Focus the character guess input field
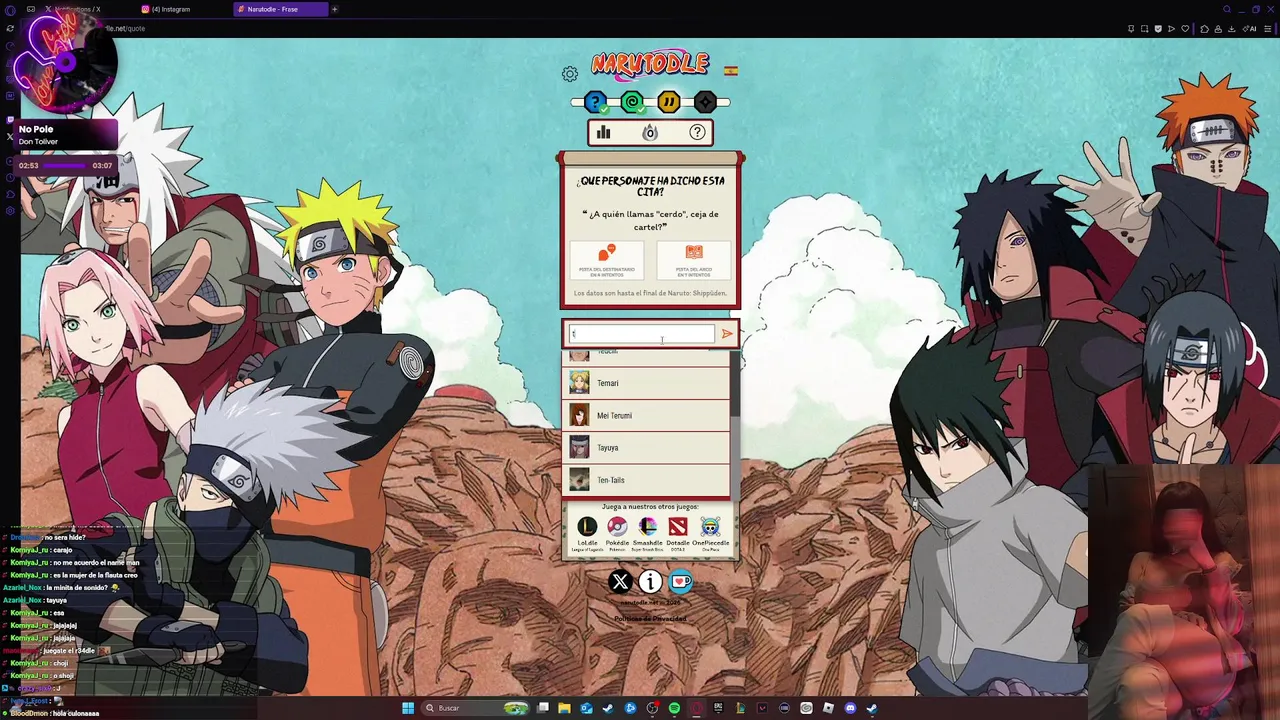 tap(641, 334)
